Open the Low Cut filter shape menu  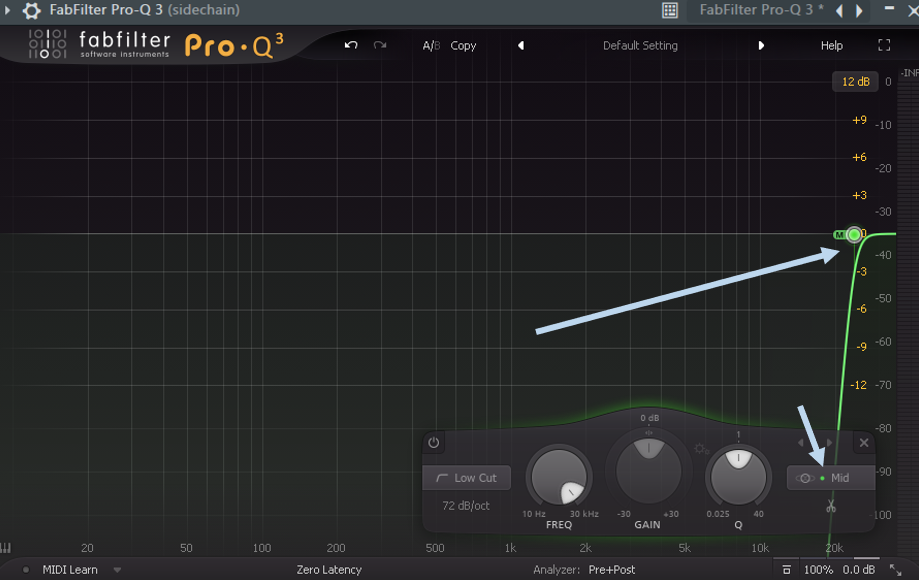(x=467, y=478)
